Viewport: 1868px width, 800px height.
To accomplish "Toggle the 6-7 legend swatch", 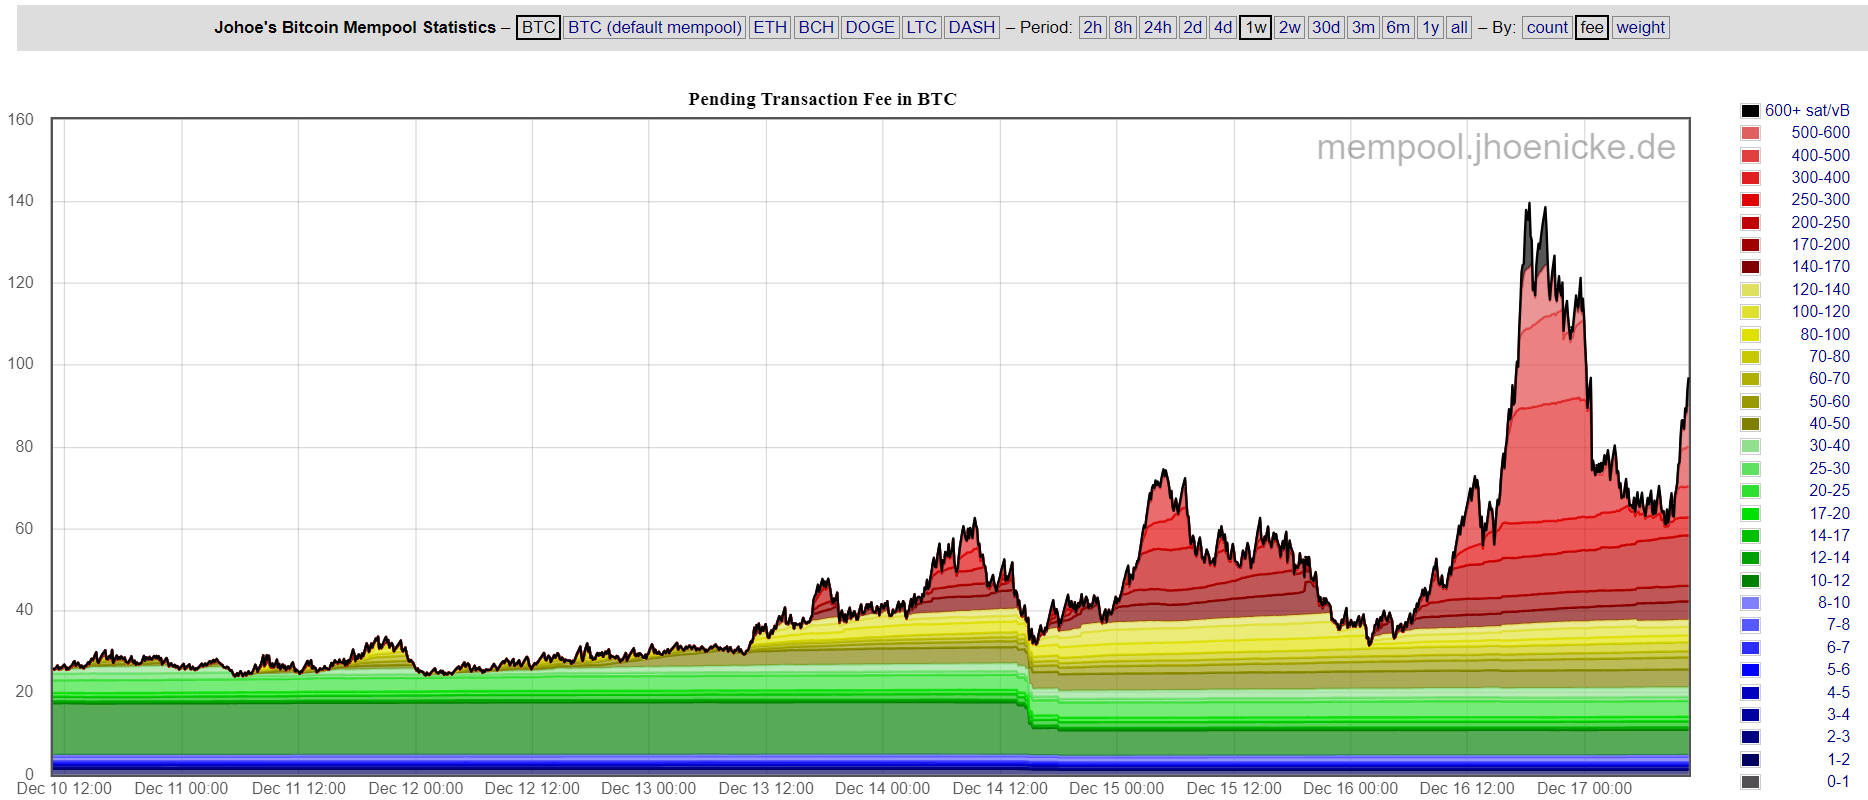I will tap(1750, 647).
